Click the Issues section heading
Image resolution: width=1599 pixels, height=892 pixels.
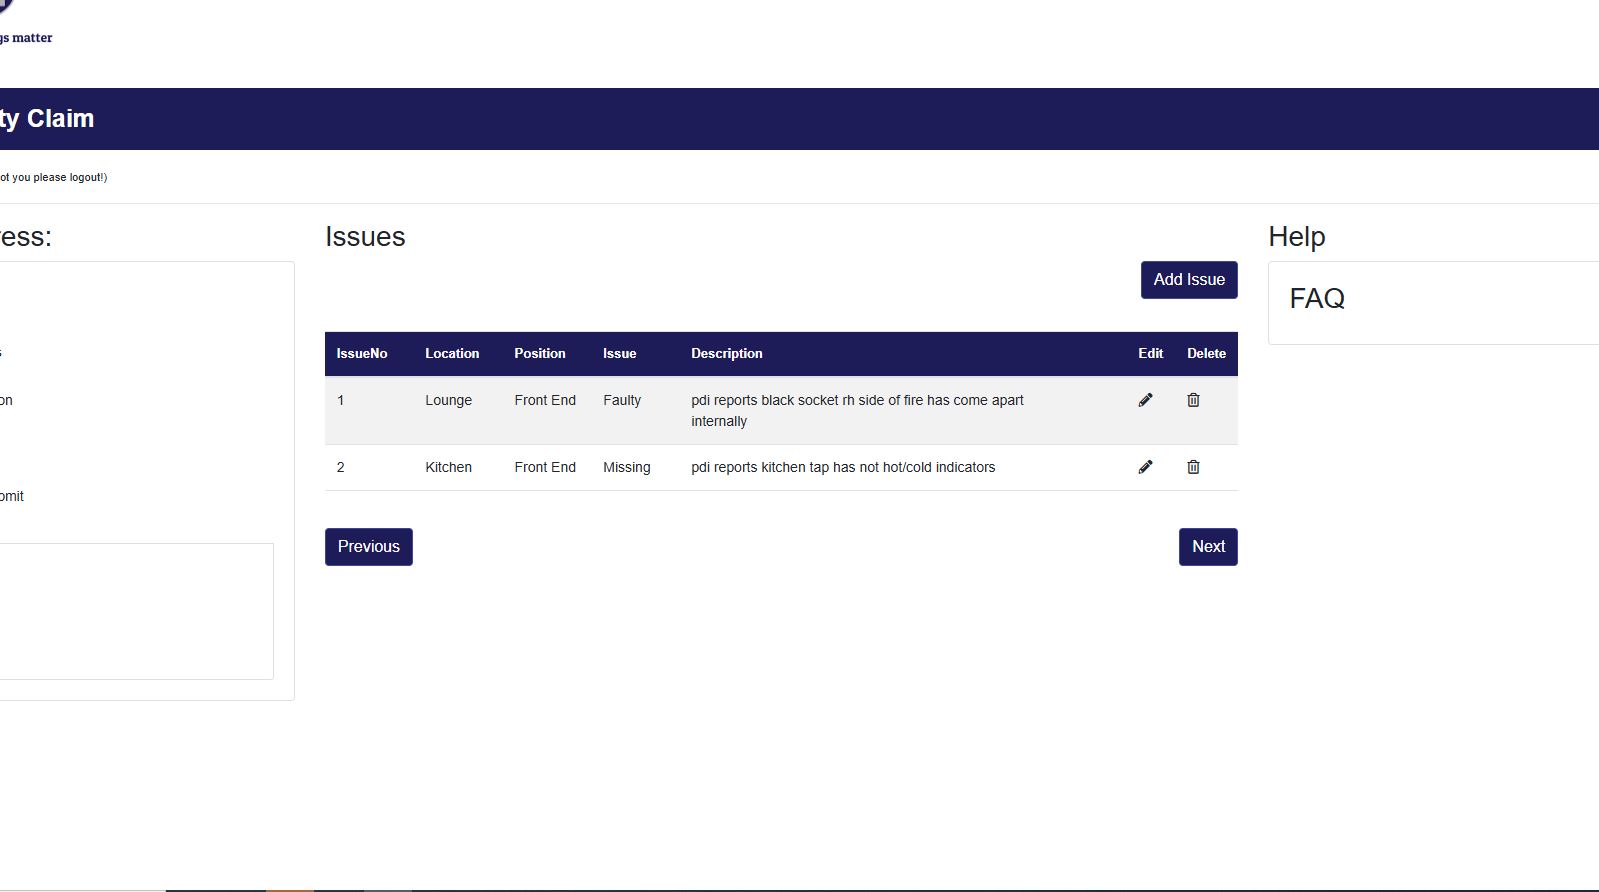pyautogui.click(x=365, y=237)
